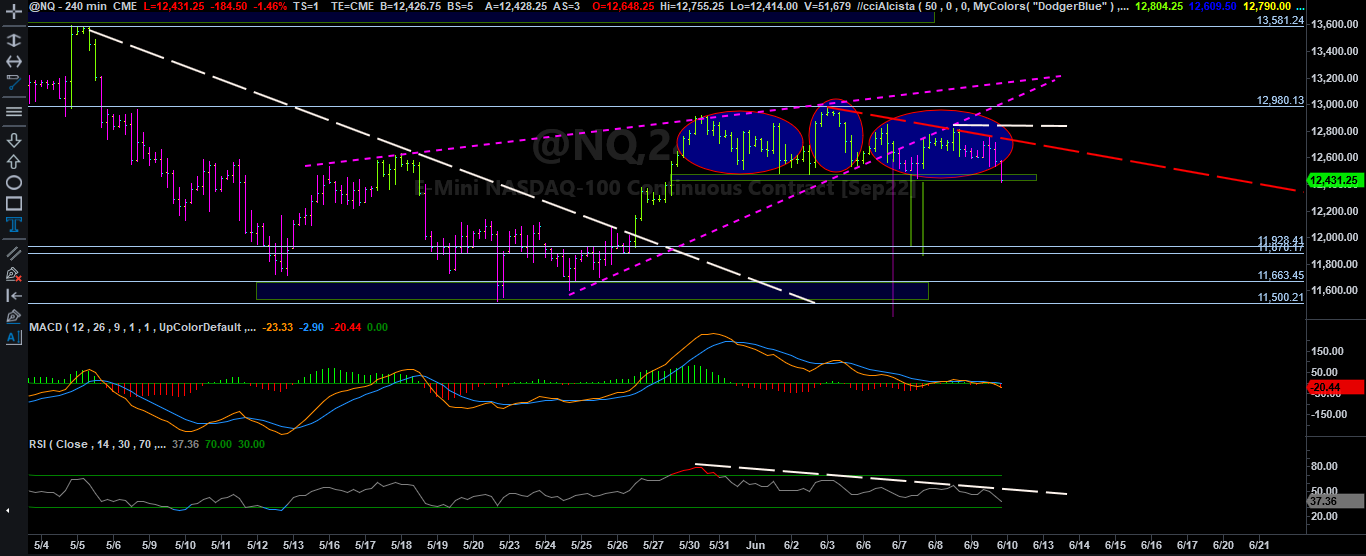This screenshot has width=1366, height=556.
Task: Click the pencil drawing icon
Action: click(14, 316)
